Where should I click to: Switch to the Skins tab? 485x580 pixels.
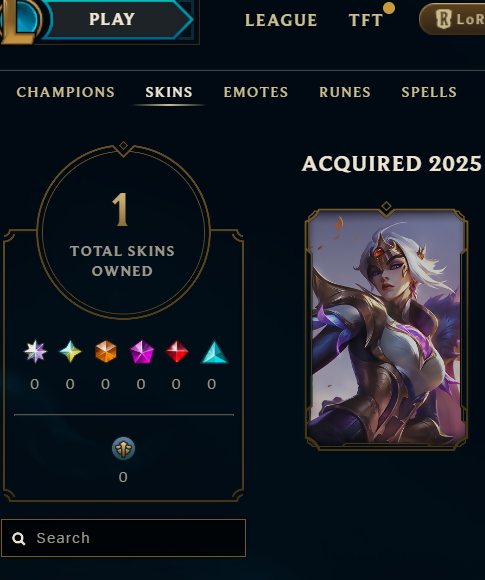tap(169, 92)
